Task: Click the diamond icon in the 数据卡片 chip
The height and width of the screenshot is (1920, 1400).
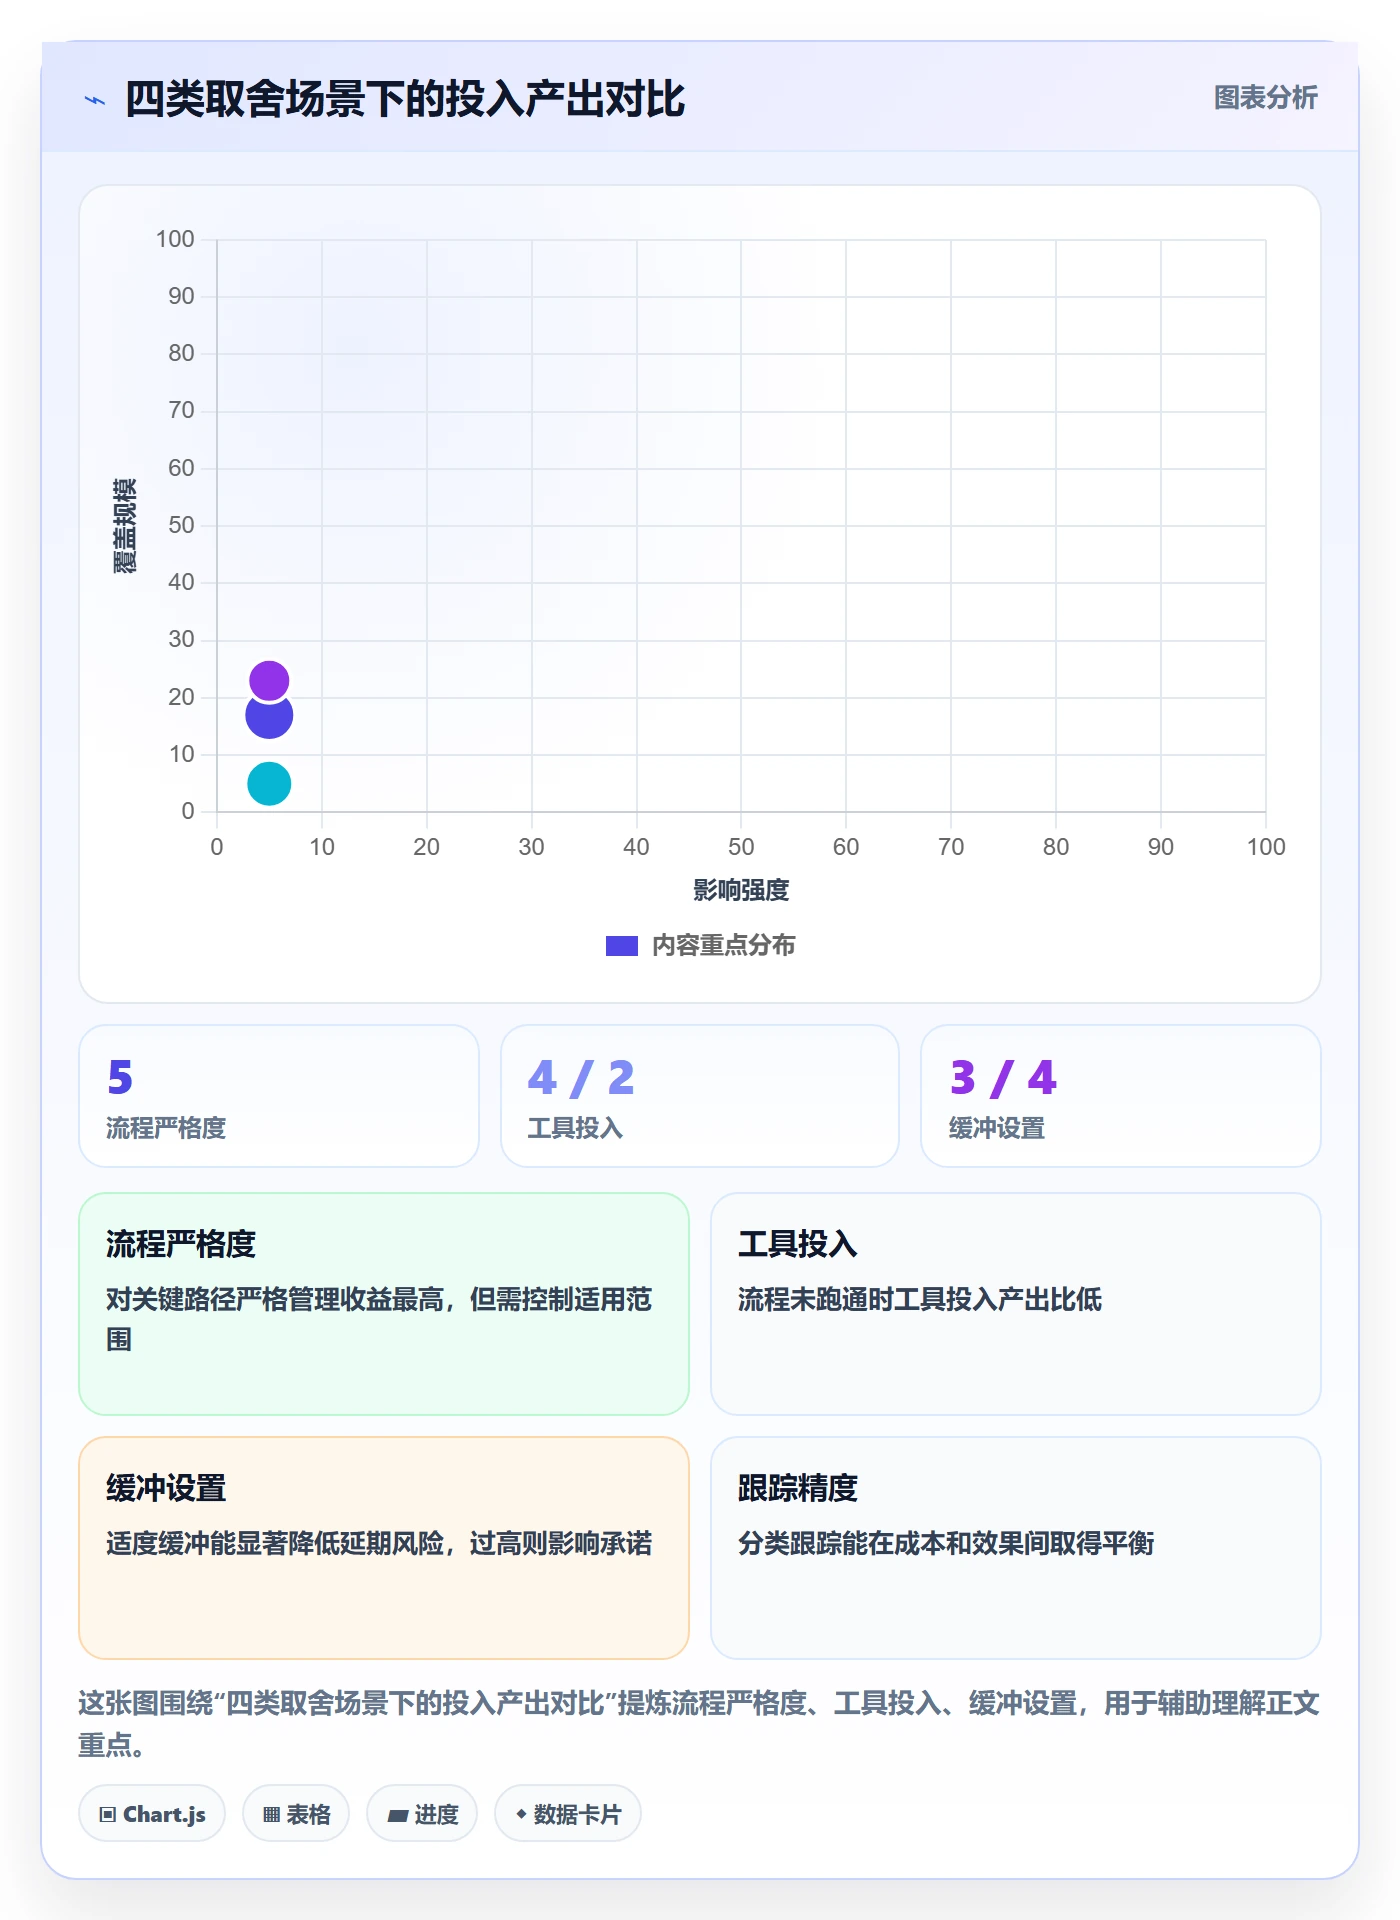Action: click(521, 1814)
